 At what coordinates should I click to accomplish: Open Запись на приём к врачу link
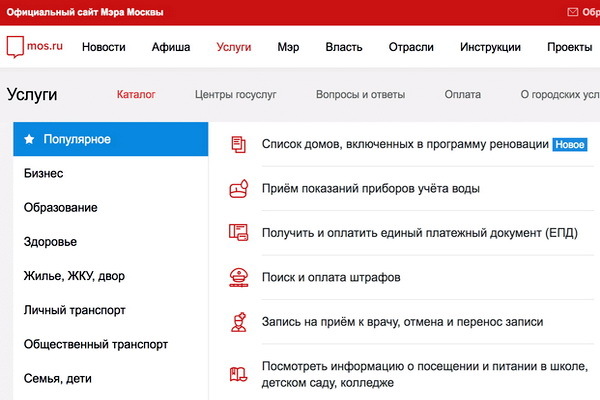click(x=402, y=322)
